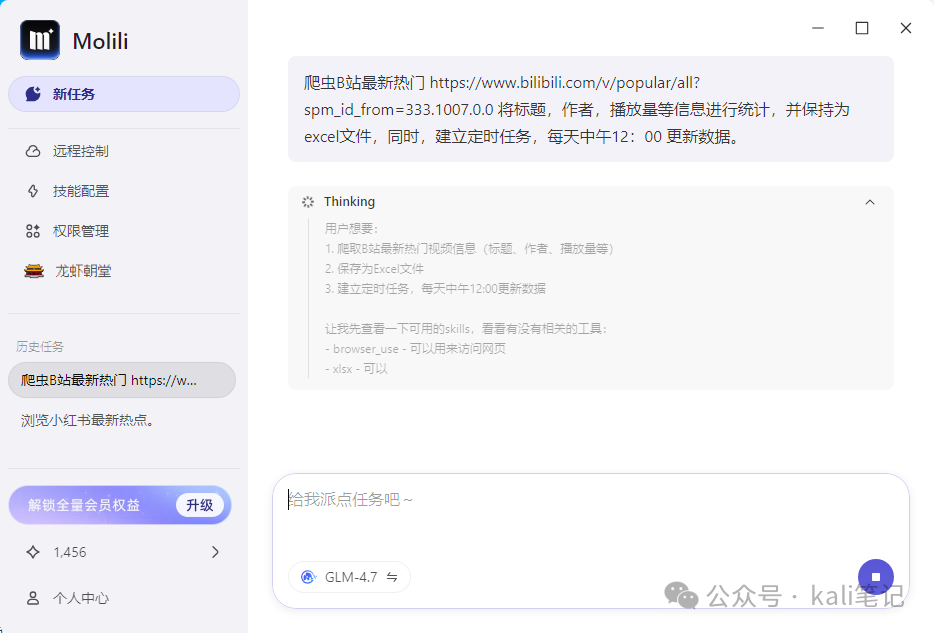Open the 远程控制 menu item
The width and height of the screenshot is (934, 633).
tap(124, 151)
